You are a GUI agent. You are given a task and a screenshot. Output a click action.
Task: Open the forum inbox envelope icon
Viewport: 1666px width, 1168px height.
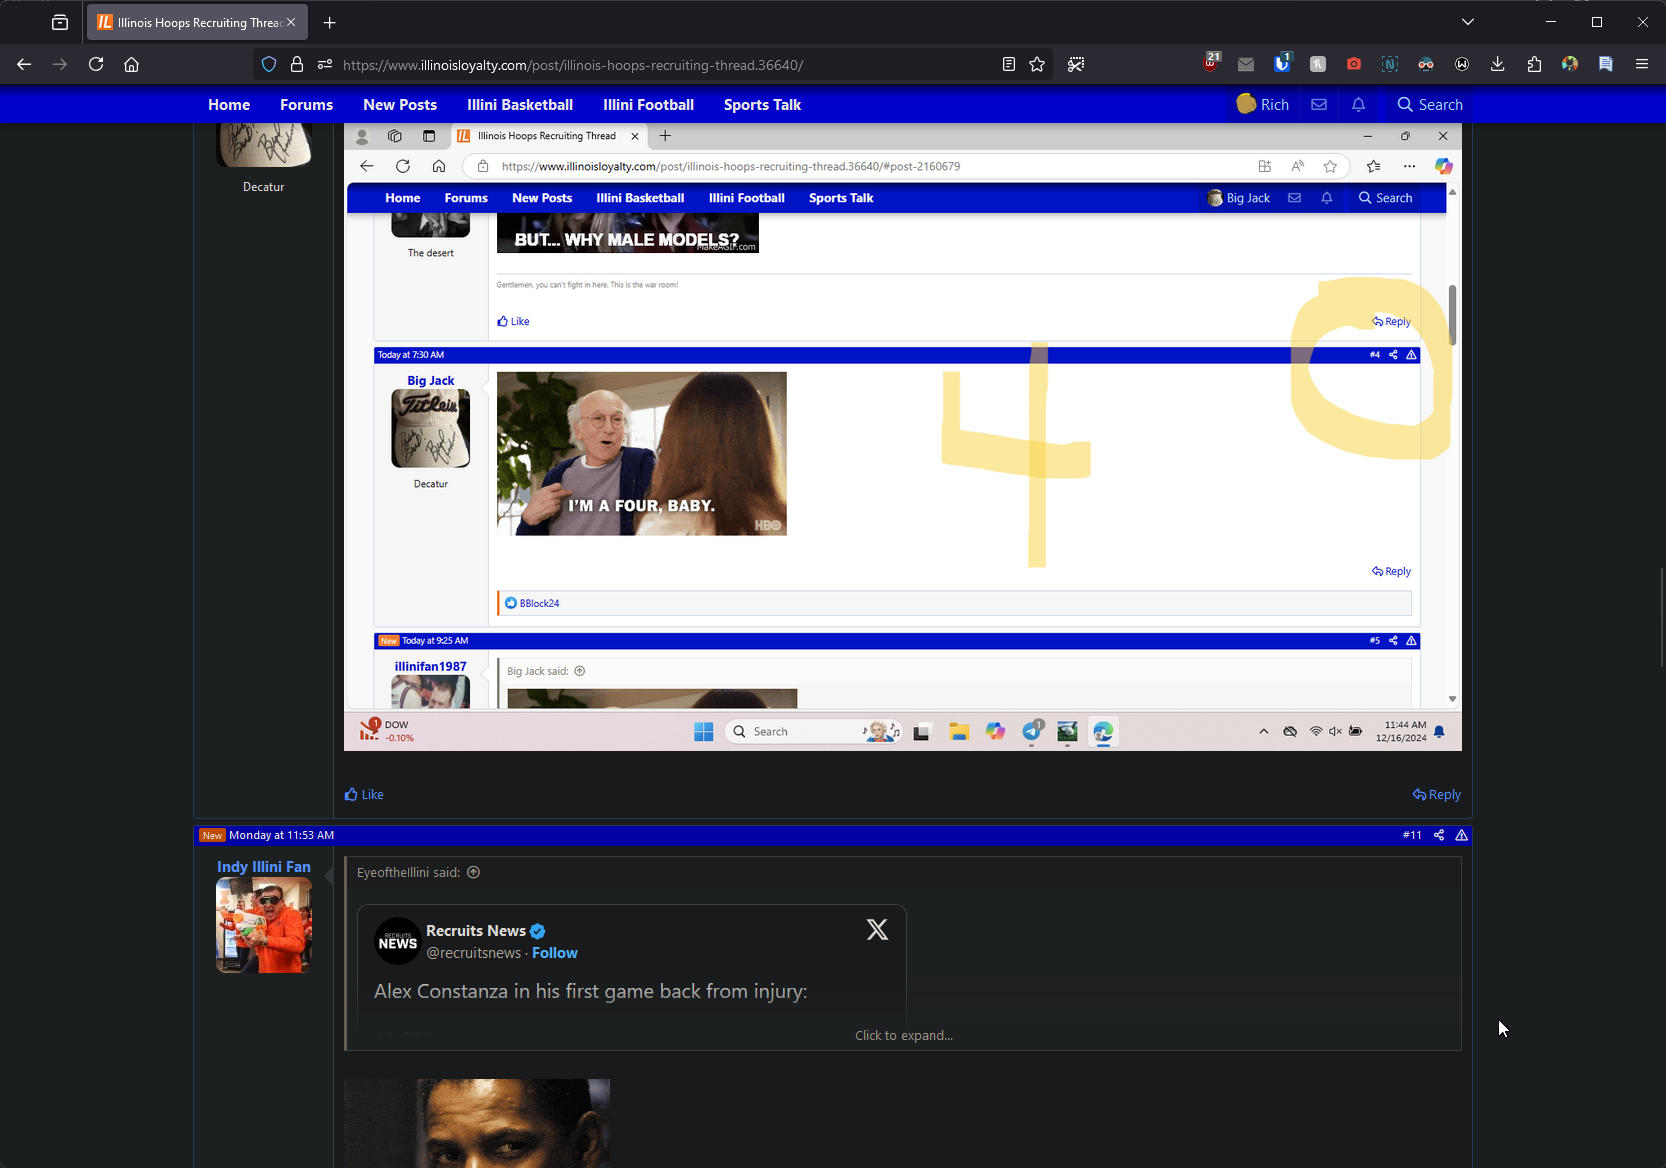coord(1319,104)
